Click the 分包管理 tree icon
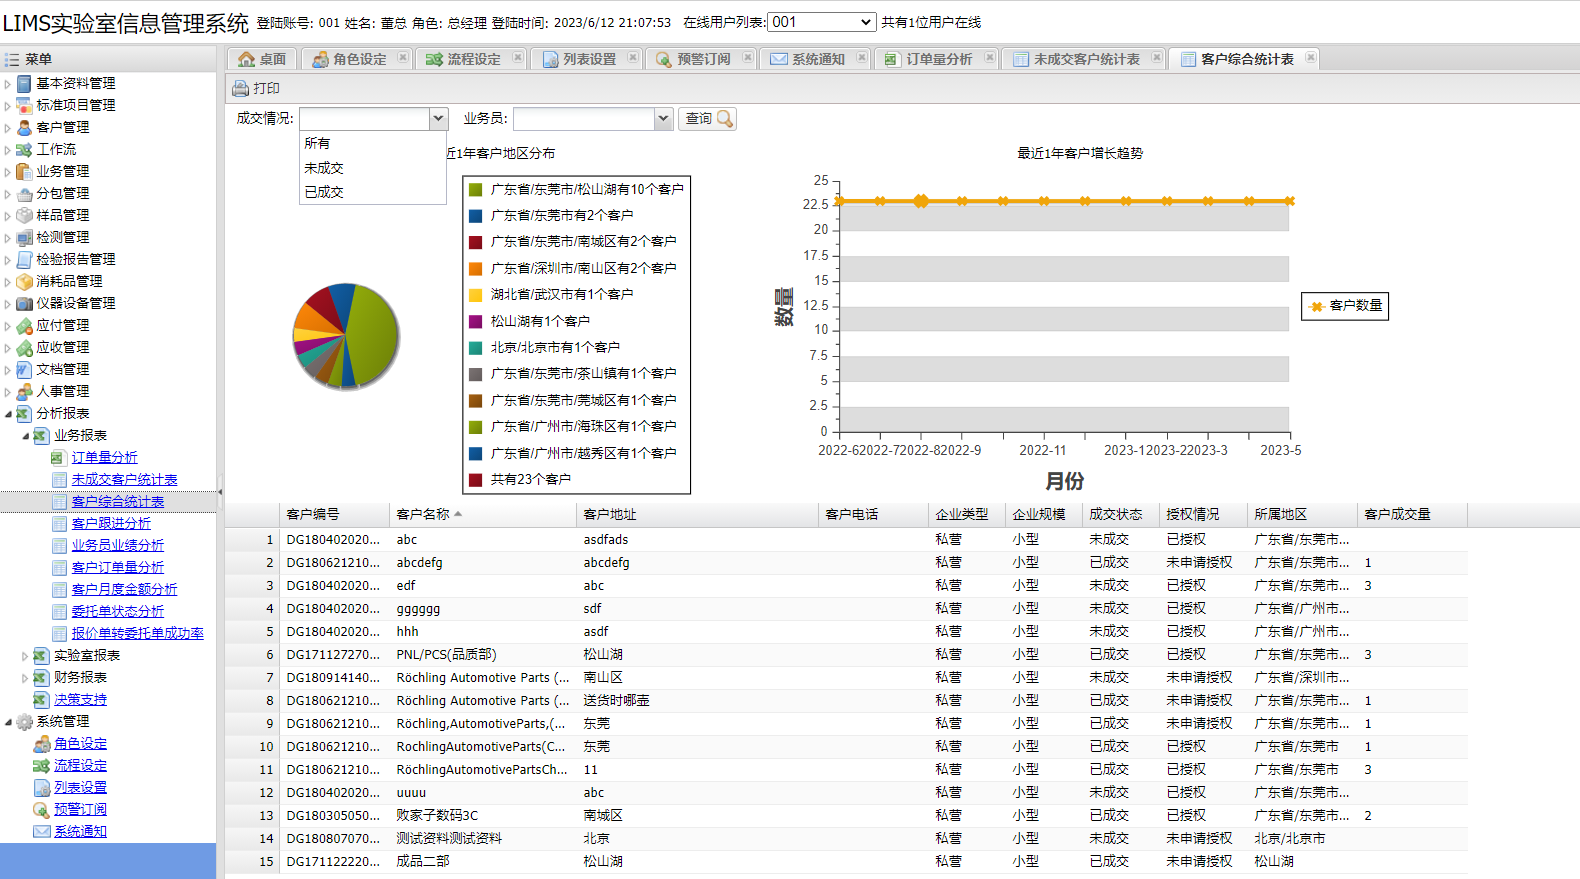Image resolution: width=1580 pixels, height=879 pixels. (24, 193)
